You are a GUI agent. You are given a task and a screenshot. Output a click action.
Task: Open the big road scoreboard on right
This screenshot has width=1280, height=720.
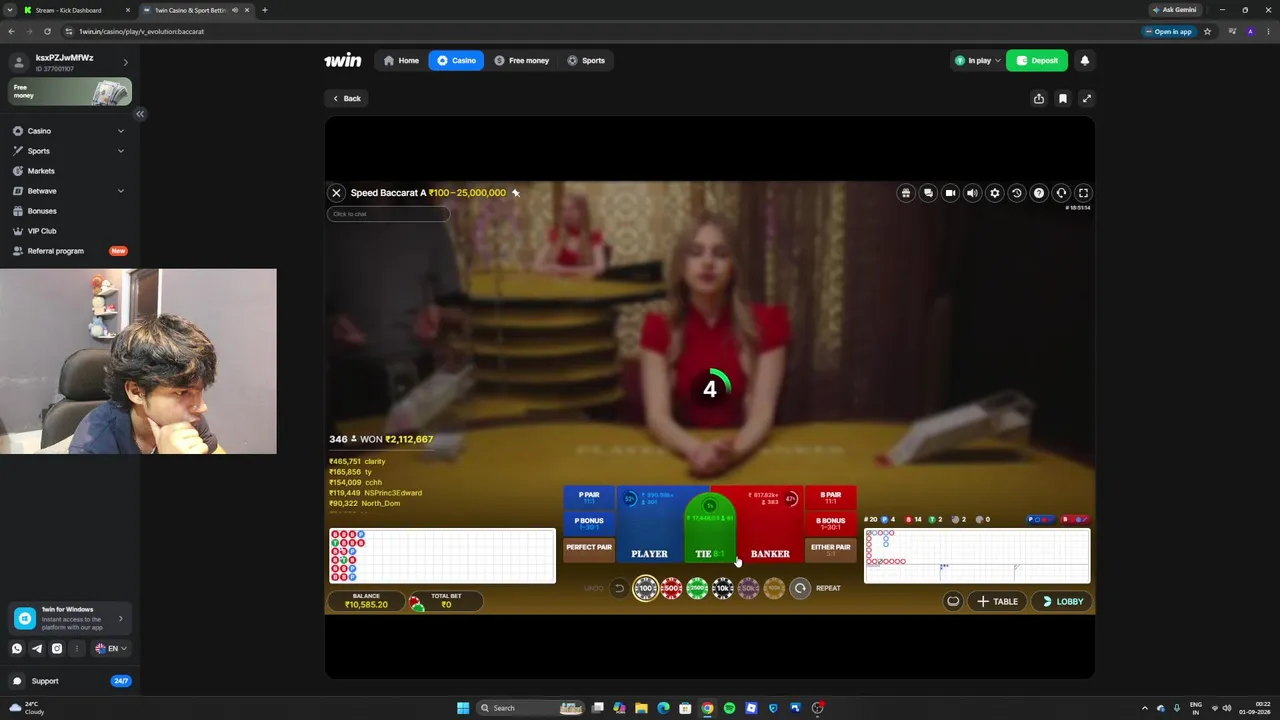977,556
